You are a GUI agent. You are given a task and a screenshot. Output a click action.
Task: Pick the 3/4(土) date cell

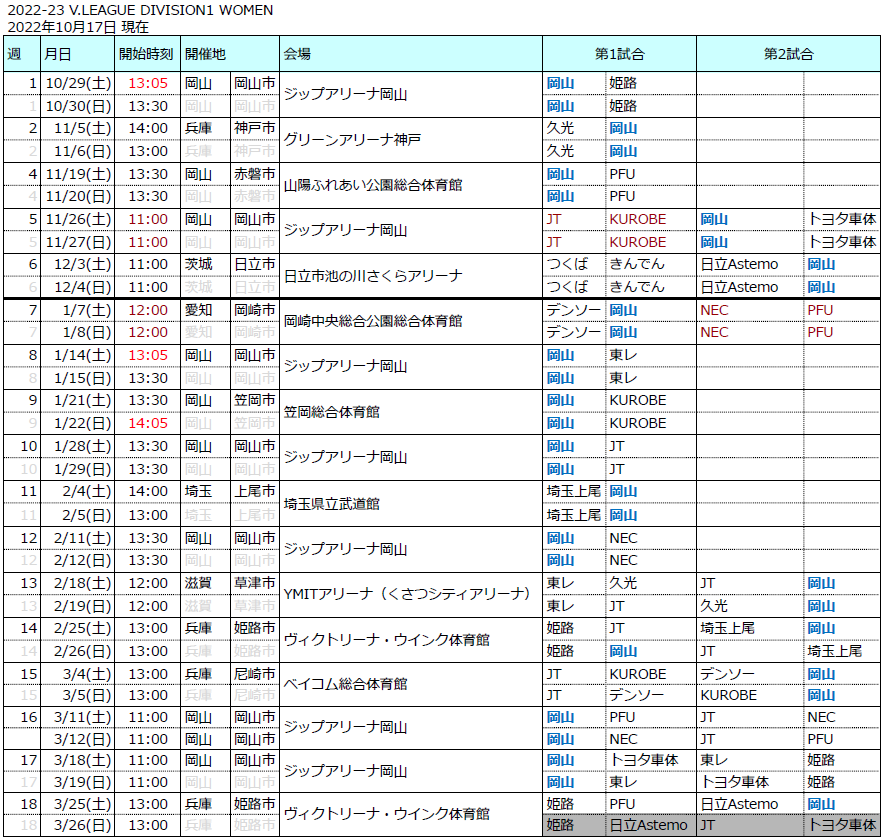87,674
